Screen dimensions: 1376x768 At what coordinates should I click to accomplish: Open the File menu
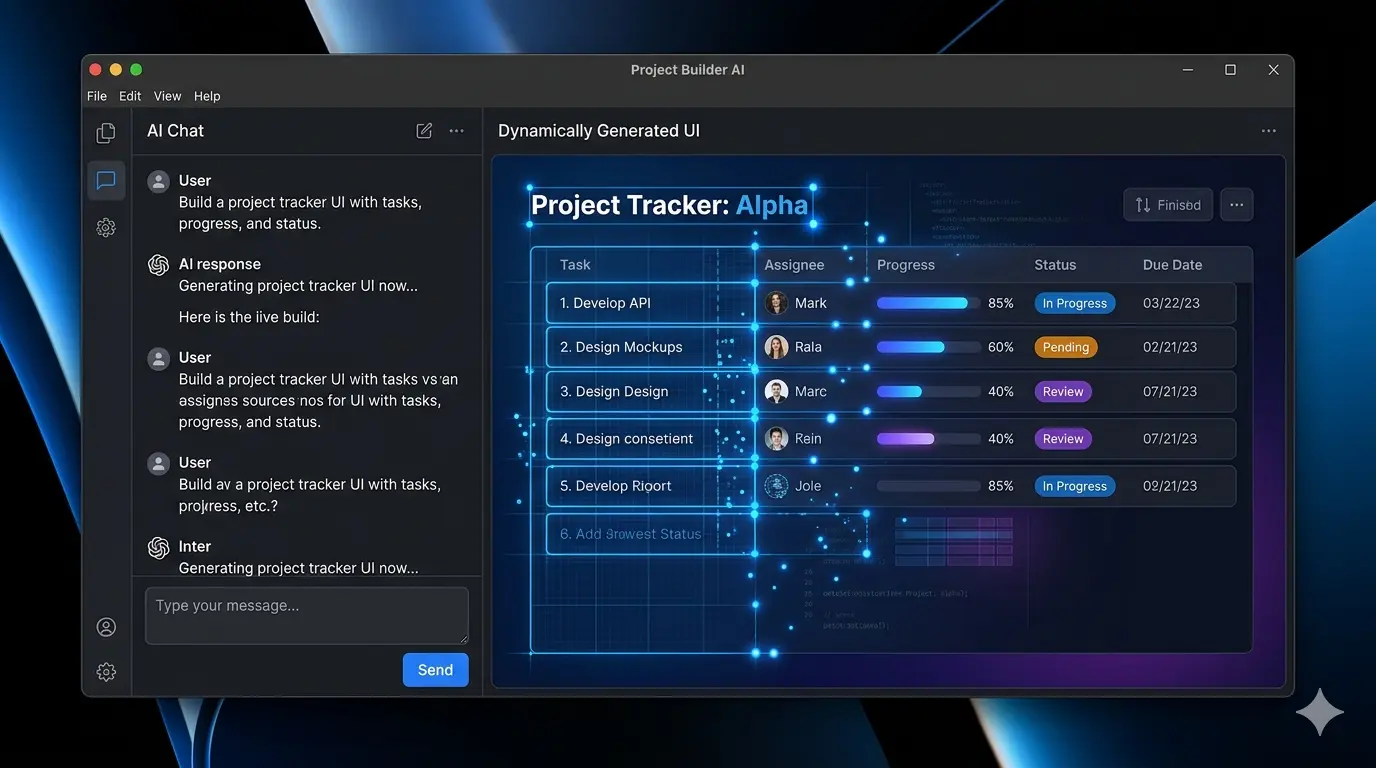tap(97, 96)
